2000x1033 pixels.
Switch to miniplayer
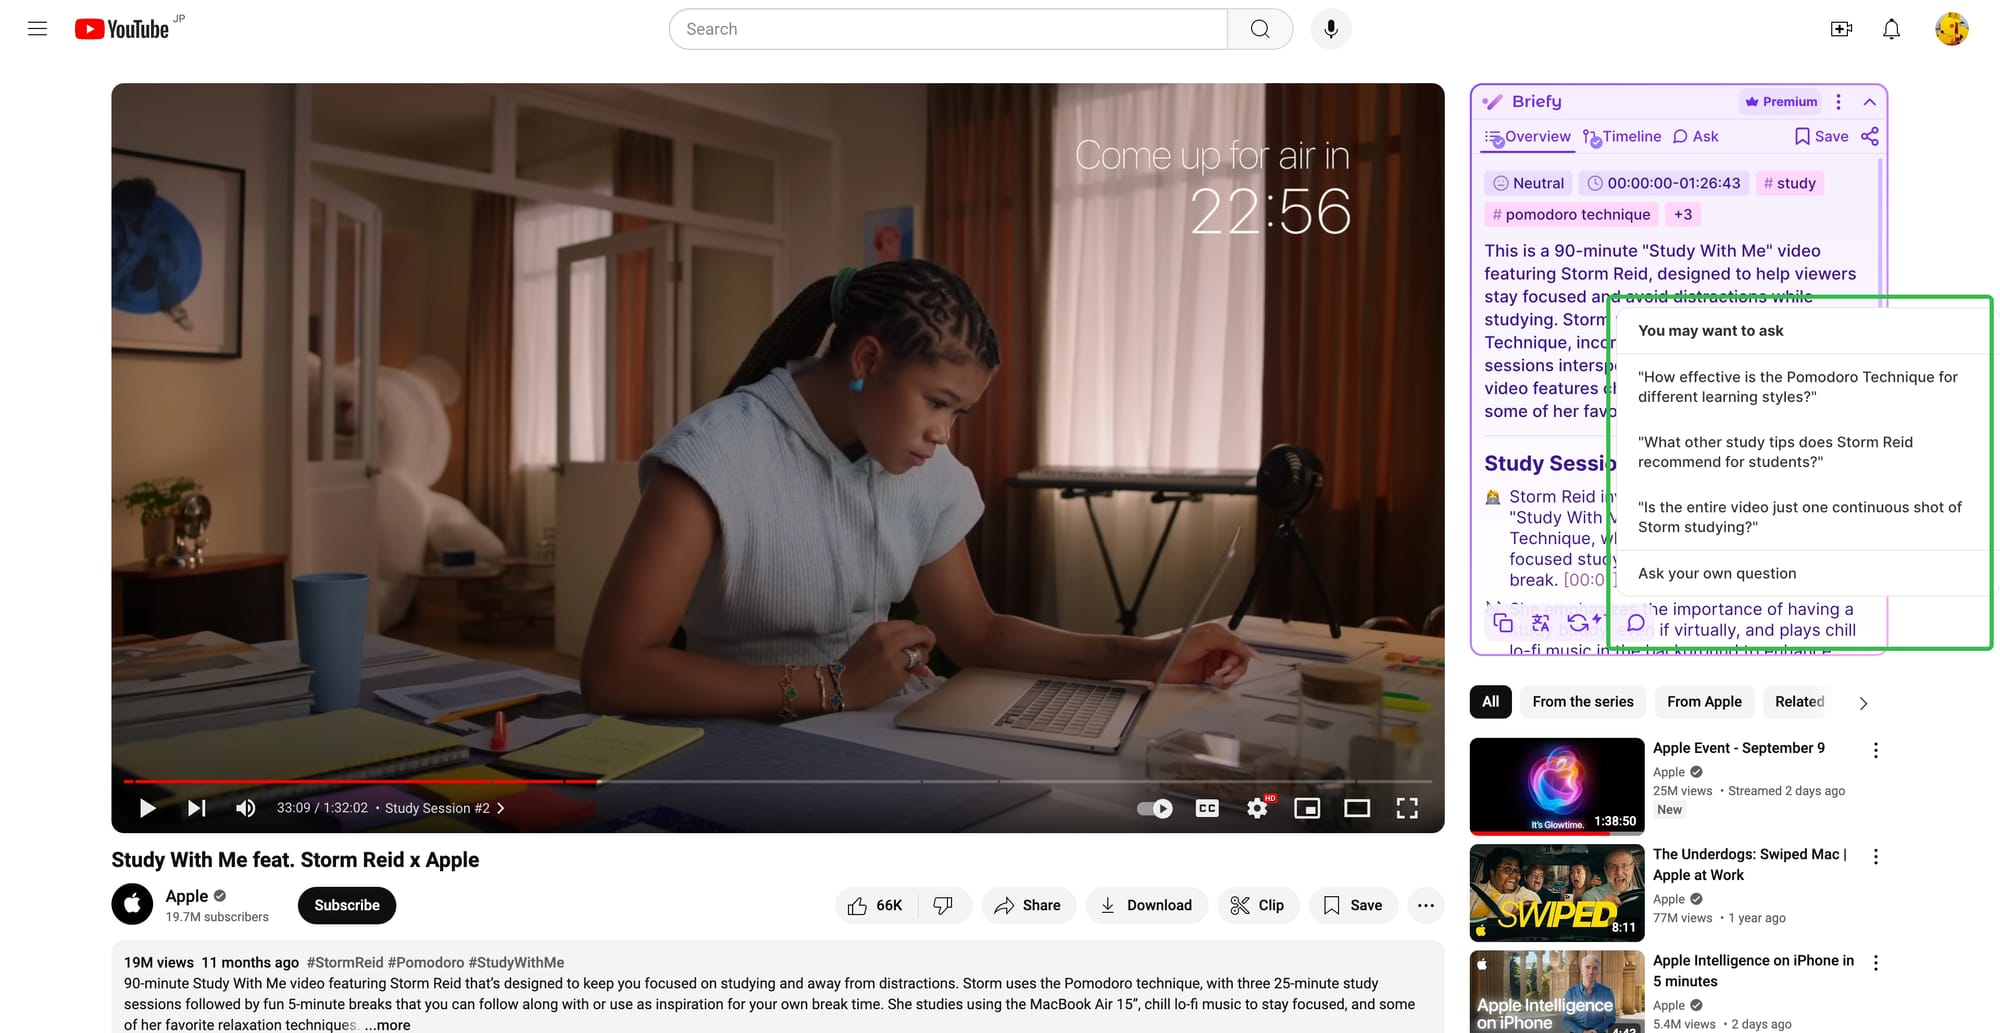(1307, 808)
